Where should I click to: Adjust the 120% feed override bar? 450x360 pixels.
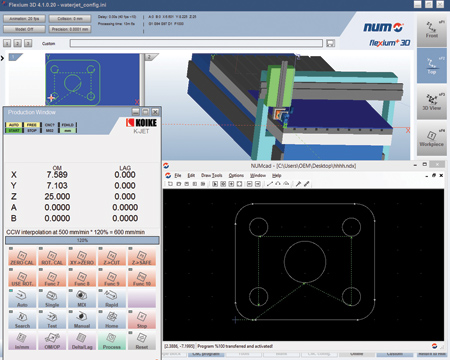click(x=82, y=240)
